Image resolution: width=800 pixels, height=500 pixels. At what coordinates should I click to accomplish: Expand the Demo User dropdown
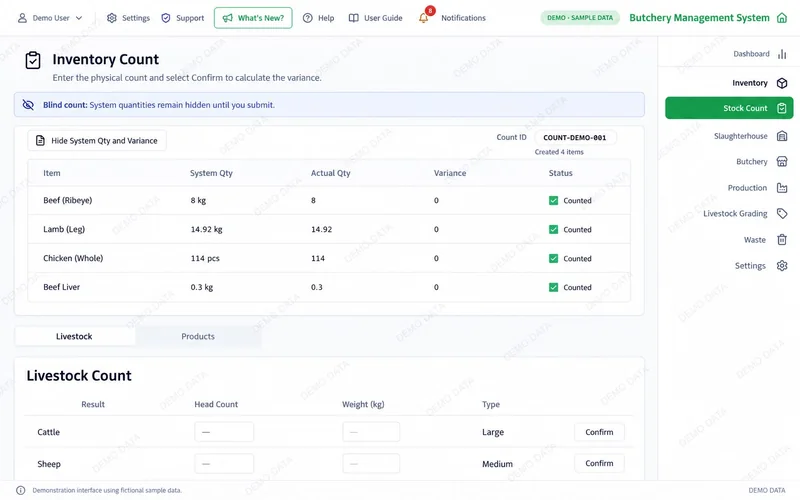(50, 18)
